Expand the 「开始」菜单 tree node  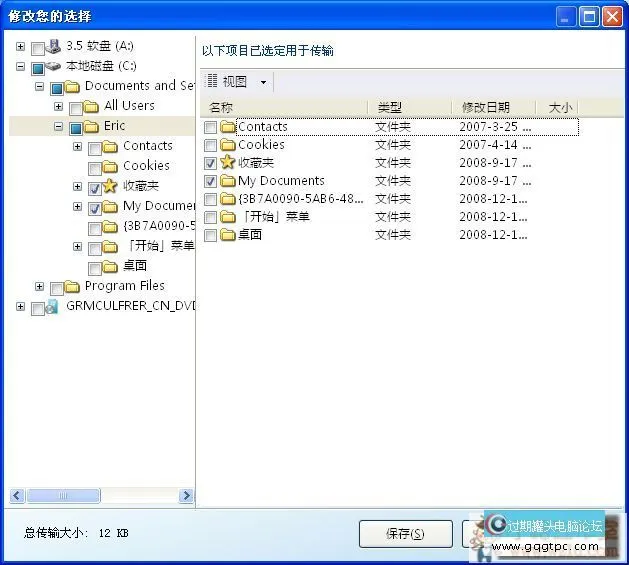tap(77, 246)
